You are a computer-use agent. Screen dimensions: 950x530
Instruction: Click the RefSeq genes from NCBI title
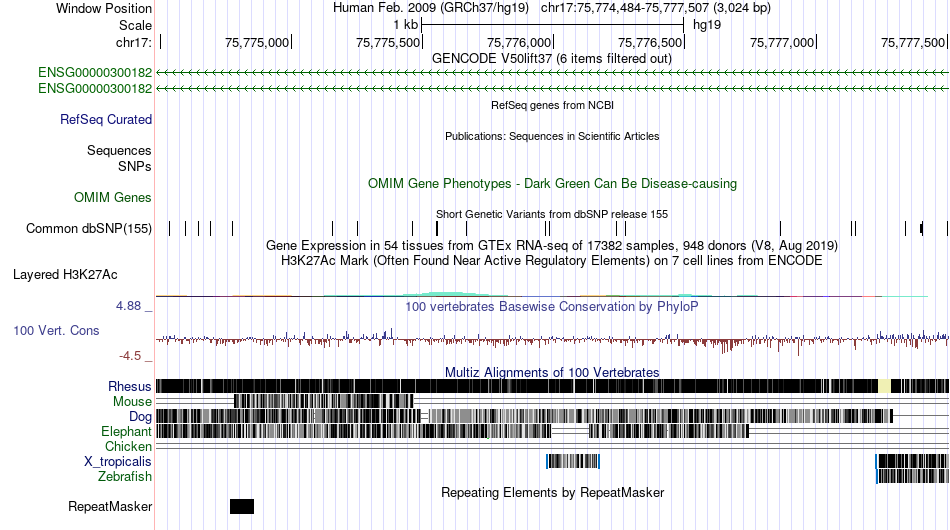[553, 105]
